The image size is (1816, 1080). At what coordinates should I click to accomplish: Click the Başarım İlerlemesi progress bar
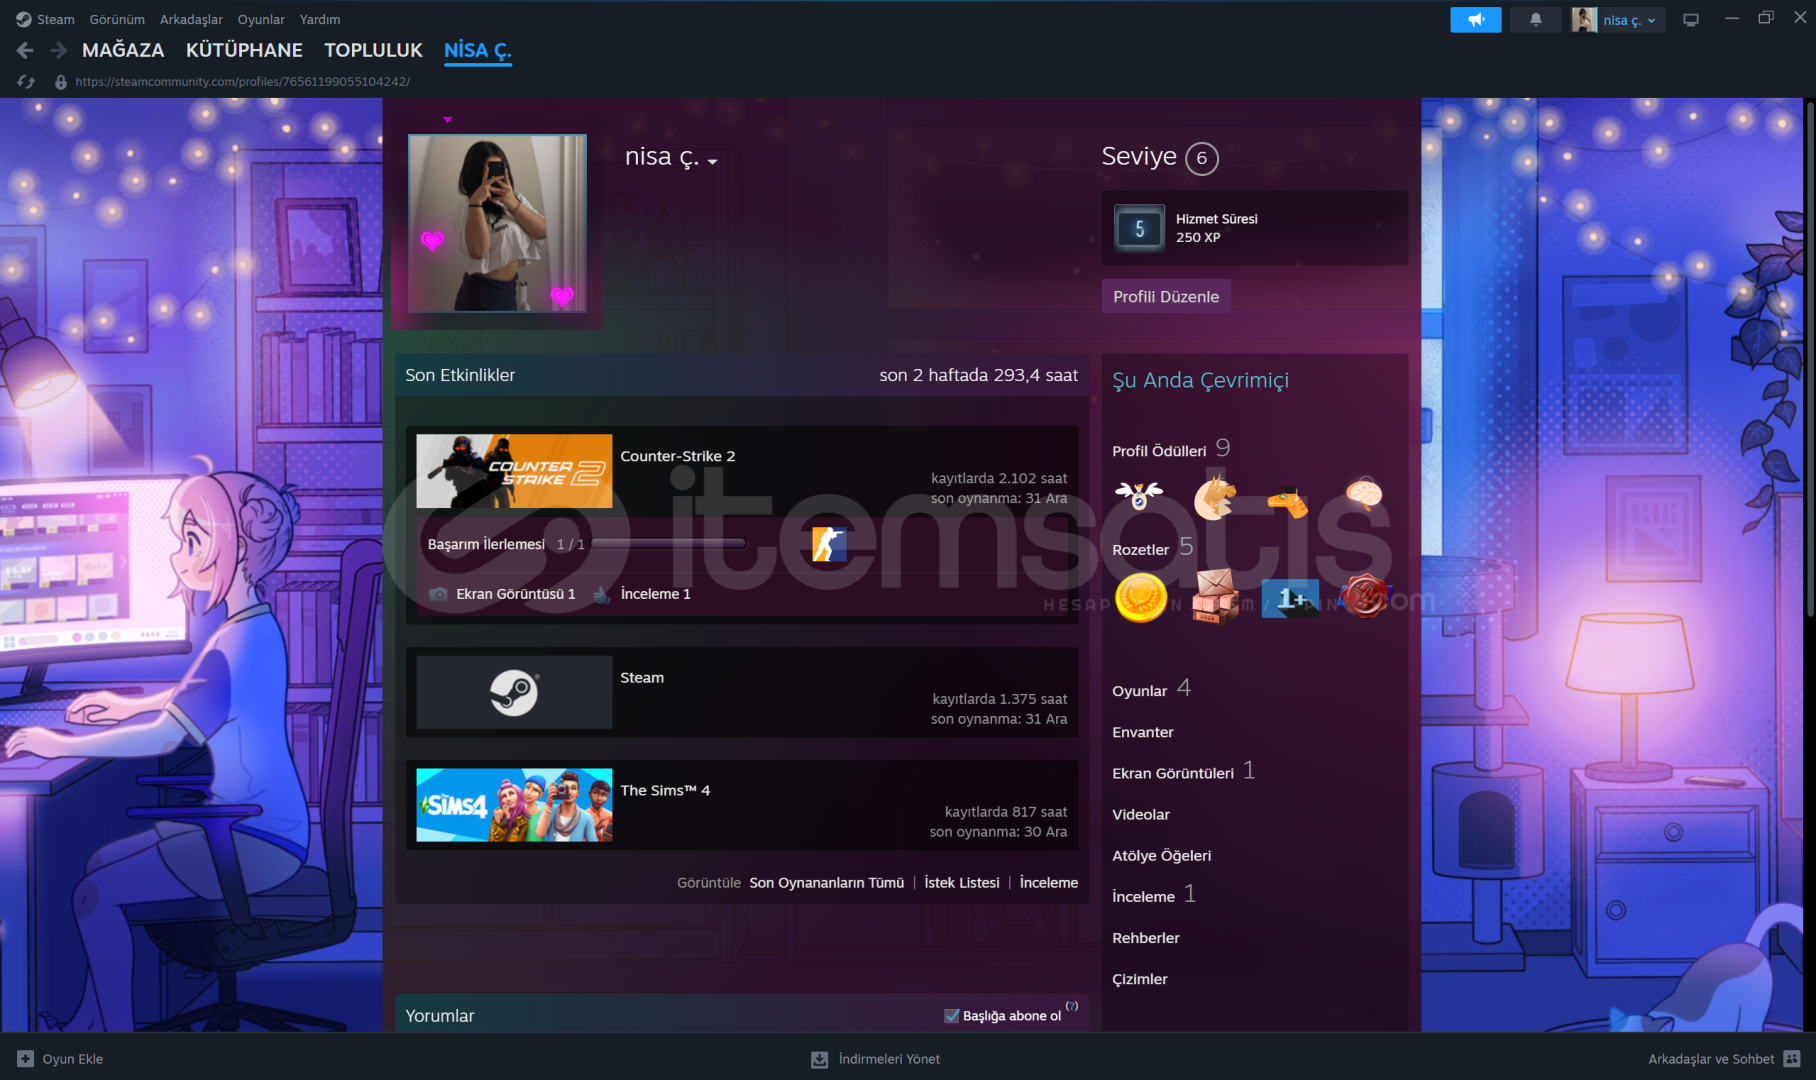(669, 544)
